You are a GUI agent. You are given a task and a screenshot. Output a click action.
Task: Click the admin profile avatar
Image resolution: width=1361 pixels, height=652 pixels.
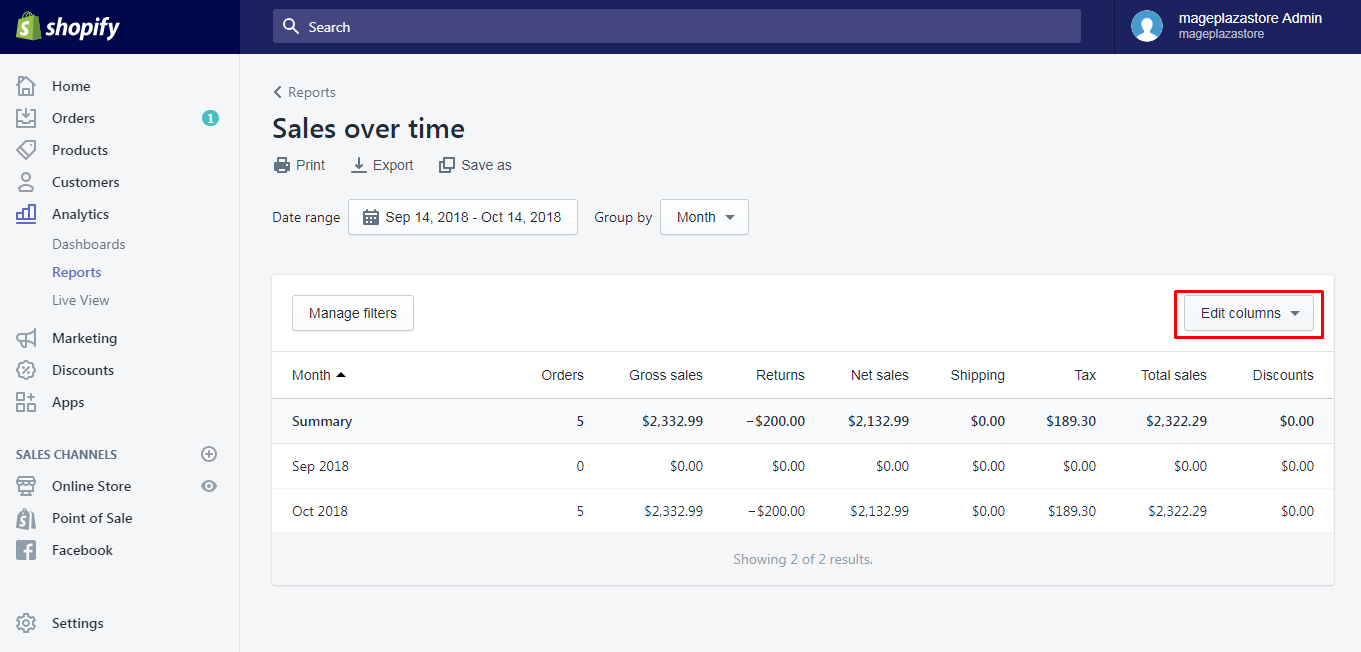pos(1147,26)
